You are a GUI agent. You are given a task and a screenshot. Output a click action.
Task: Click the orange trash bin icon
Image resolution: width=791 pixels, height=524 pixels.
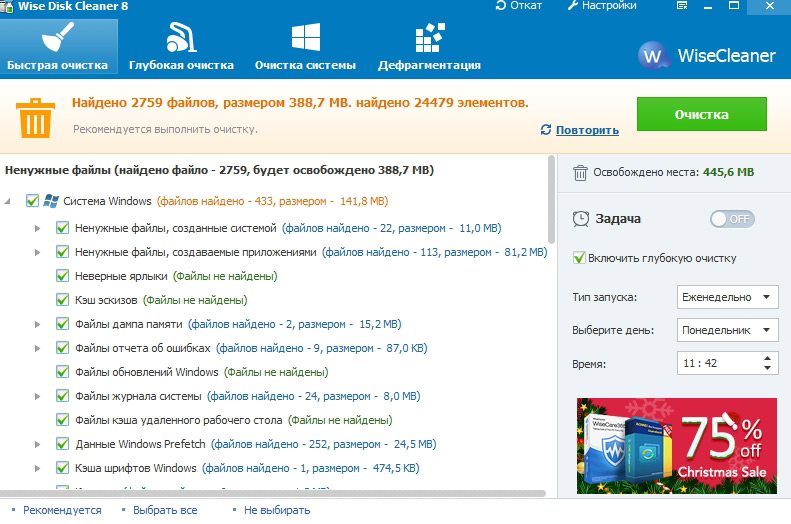tap(35, 118)
